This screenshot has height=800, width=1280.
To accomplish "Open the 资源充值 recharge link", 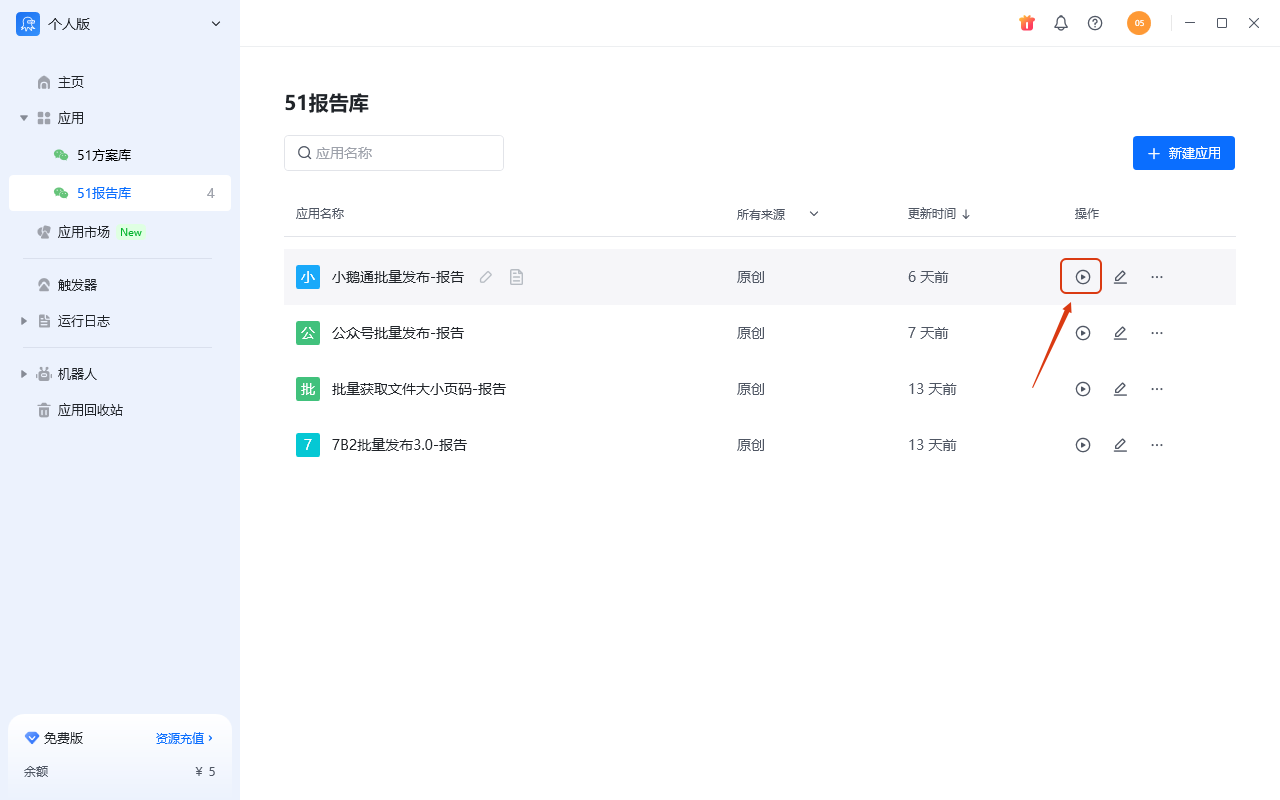I will coord(180,738).
